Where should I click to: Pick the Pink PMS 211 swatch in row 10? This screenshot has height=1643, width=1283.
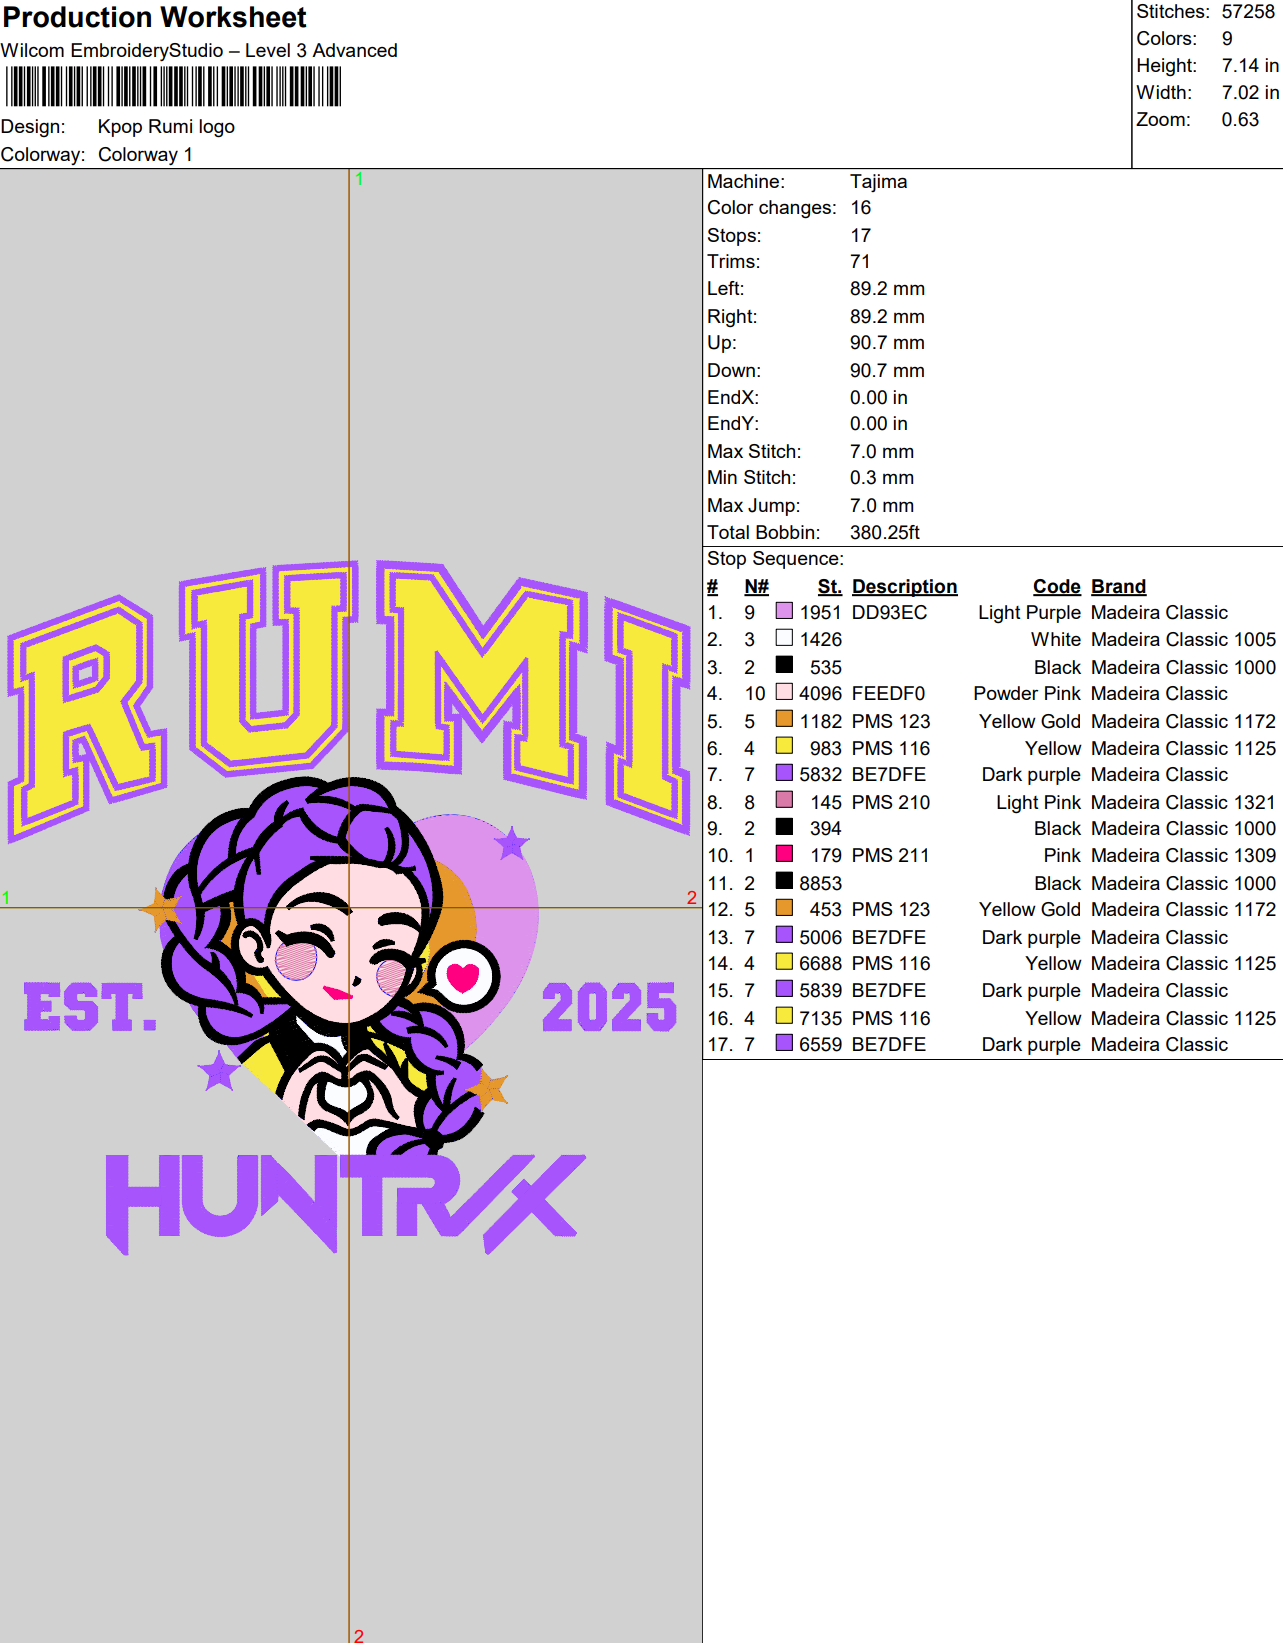[784, 854]
